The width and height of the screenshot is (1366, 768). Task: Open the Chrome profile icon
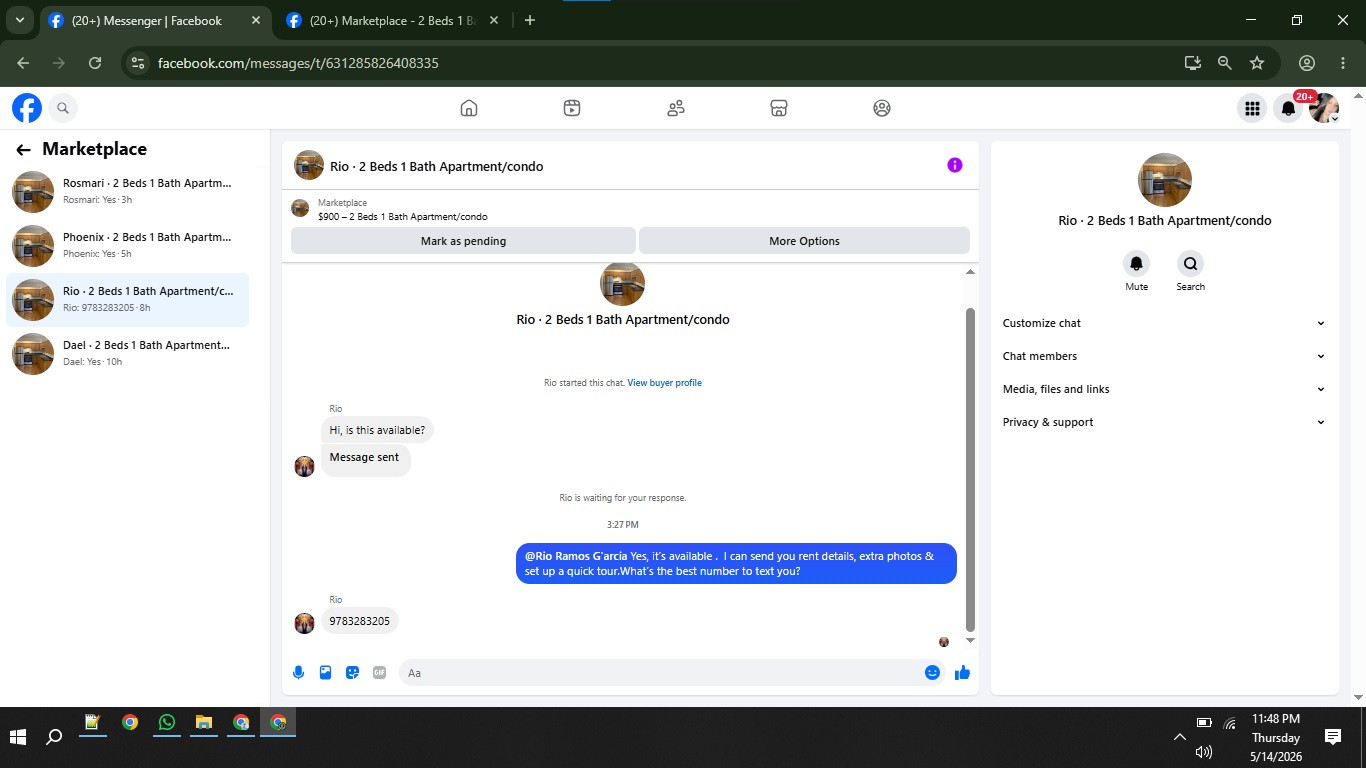tap(1307, 63)
